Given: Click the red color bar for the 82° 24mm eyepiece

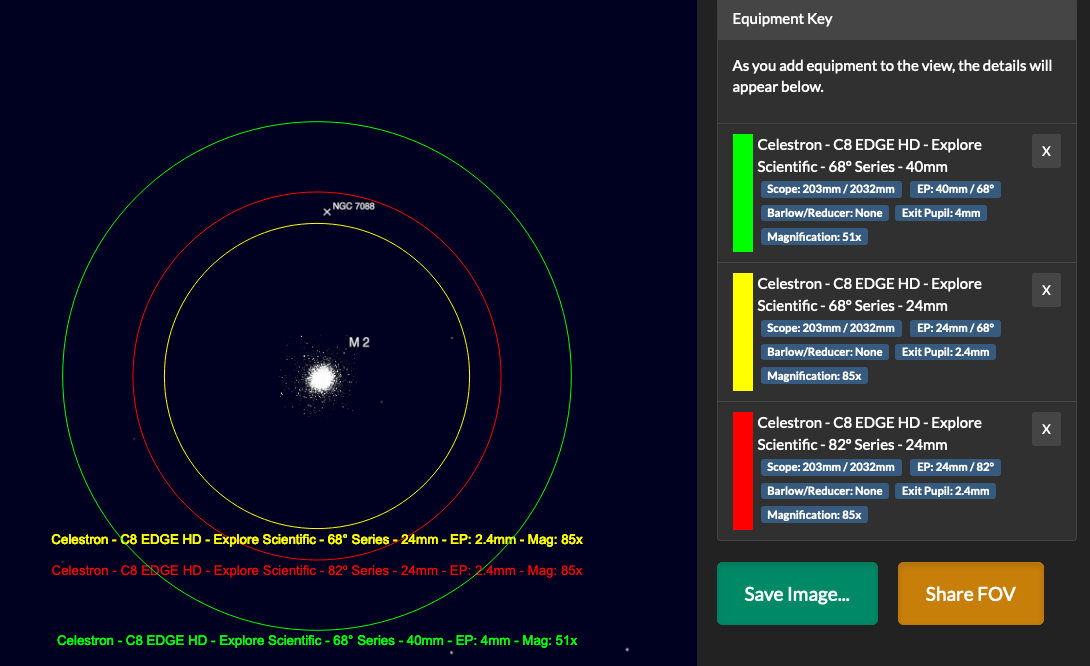Looking at the screenshot, I should [743, 471].
